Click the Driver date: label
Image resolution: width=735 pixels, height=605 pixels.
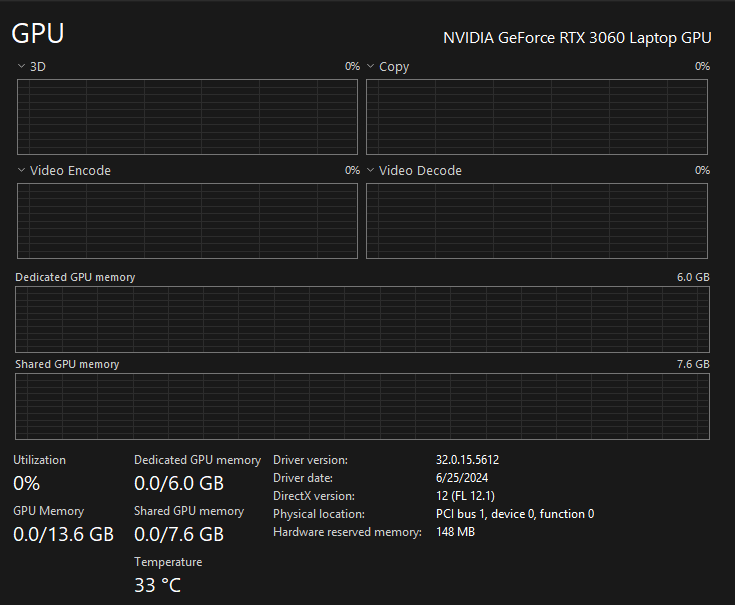(303, 478)
